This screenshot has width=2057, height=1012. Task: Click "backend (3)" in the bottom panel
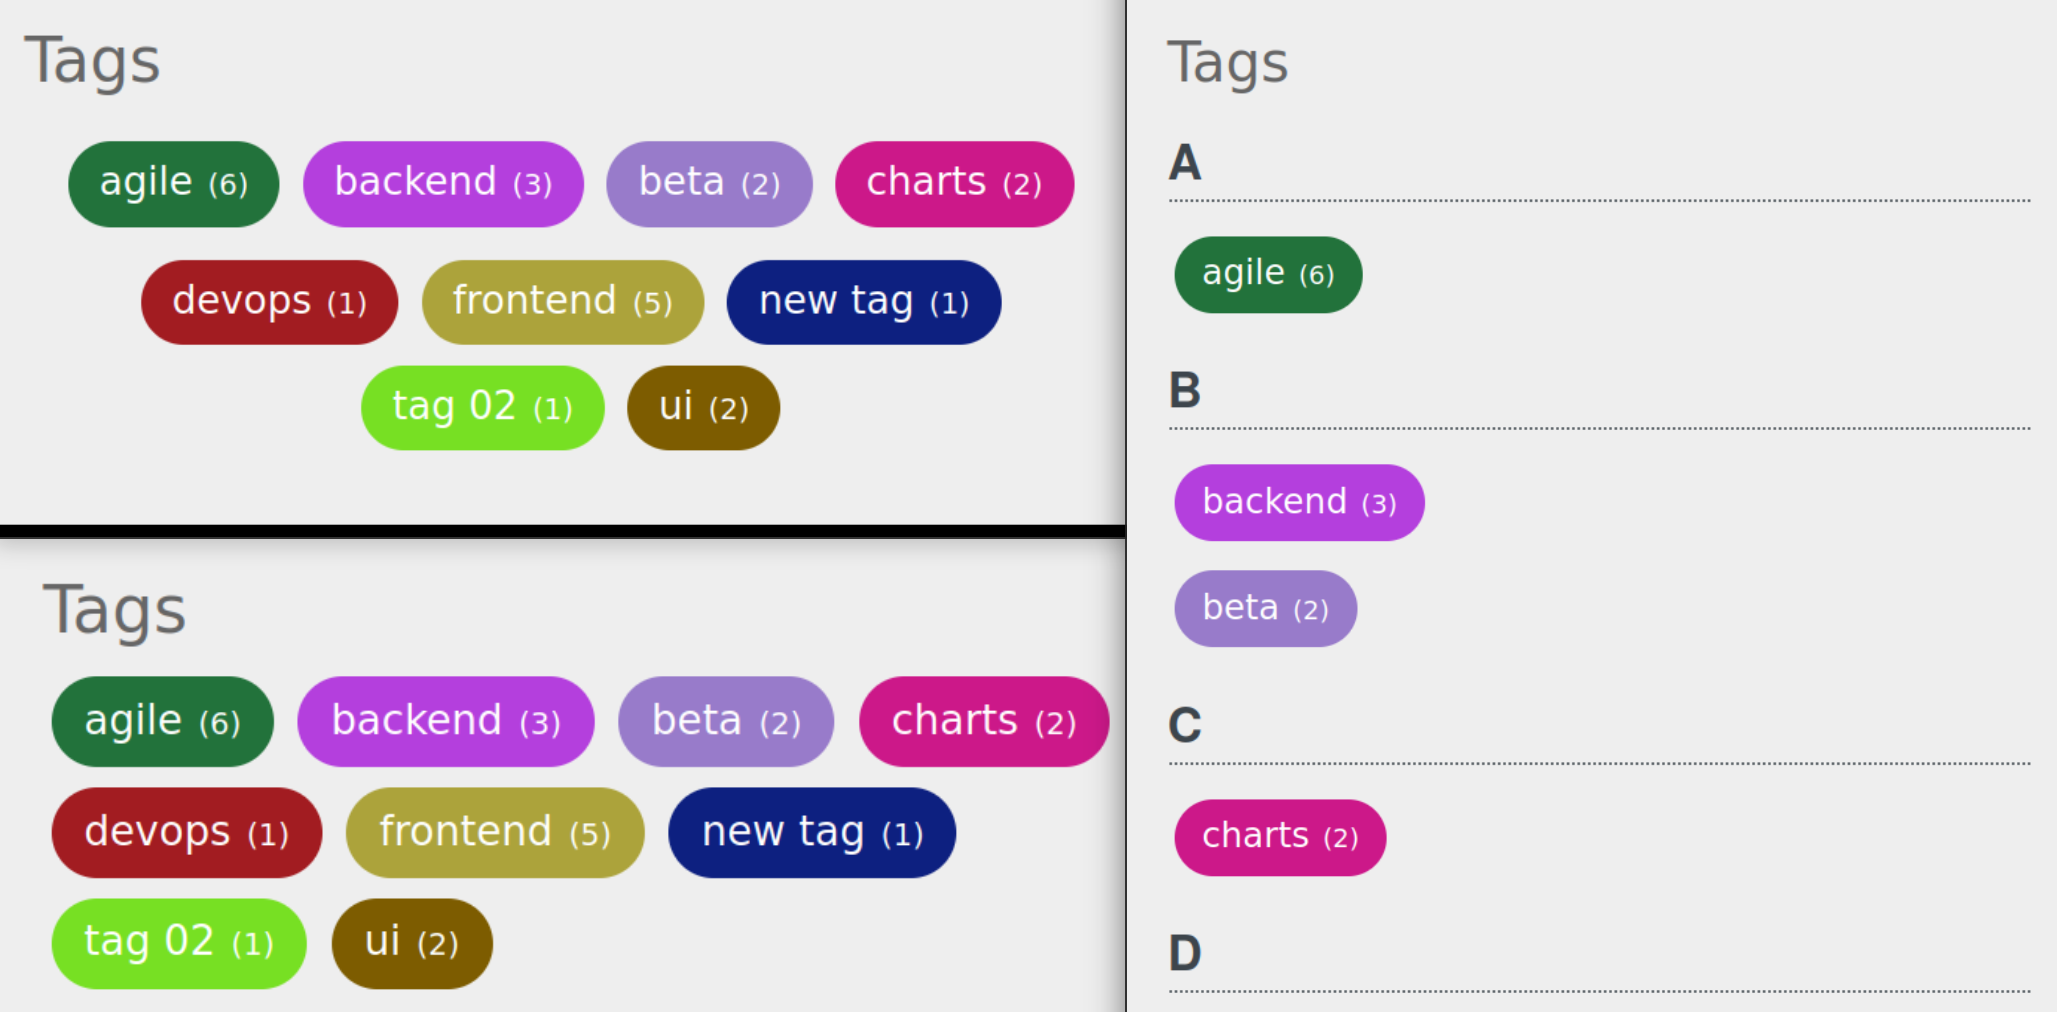tap(446, 721)
